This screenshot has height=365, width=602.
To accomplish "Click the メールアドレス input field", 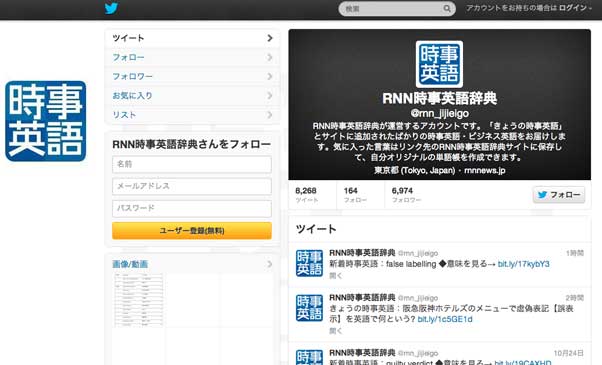I will (x=192, y=186).
